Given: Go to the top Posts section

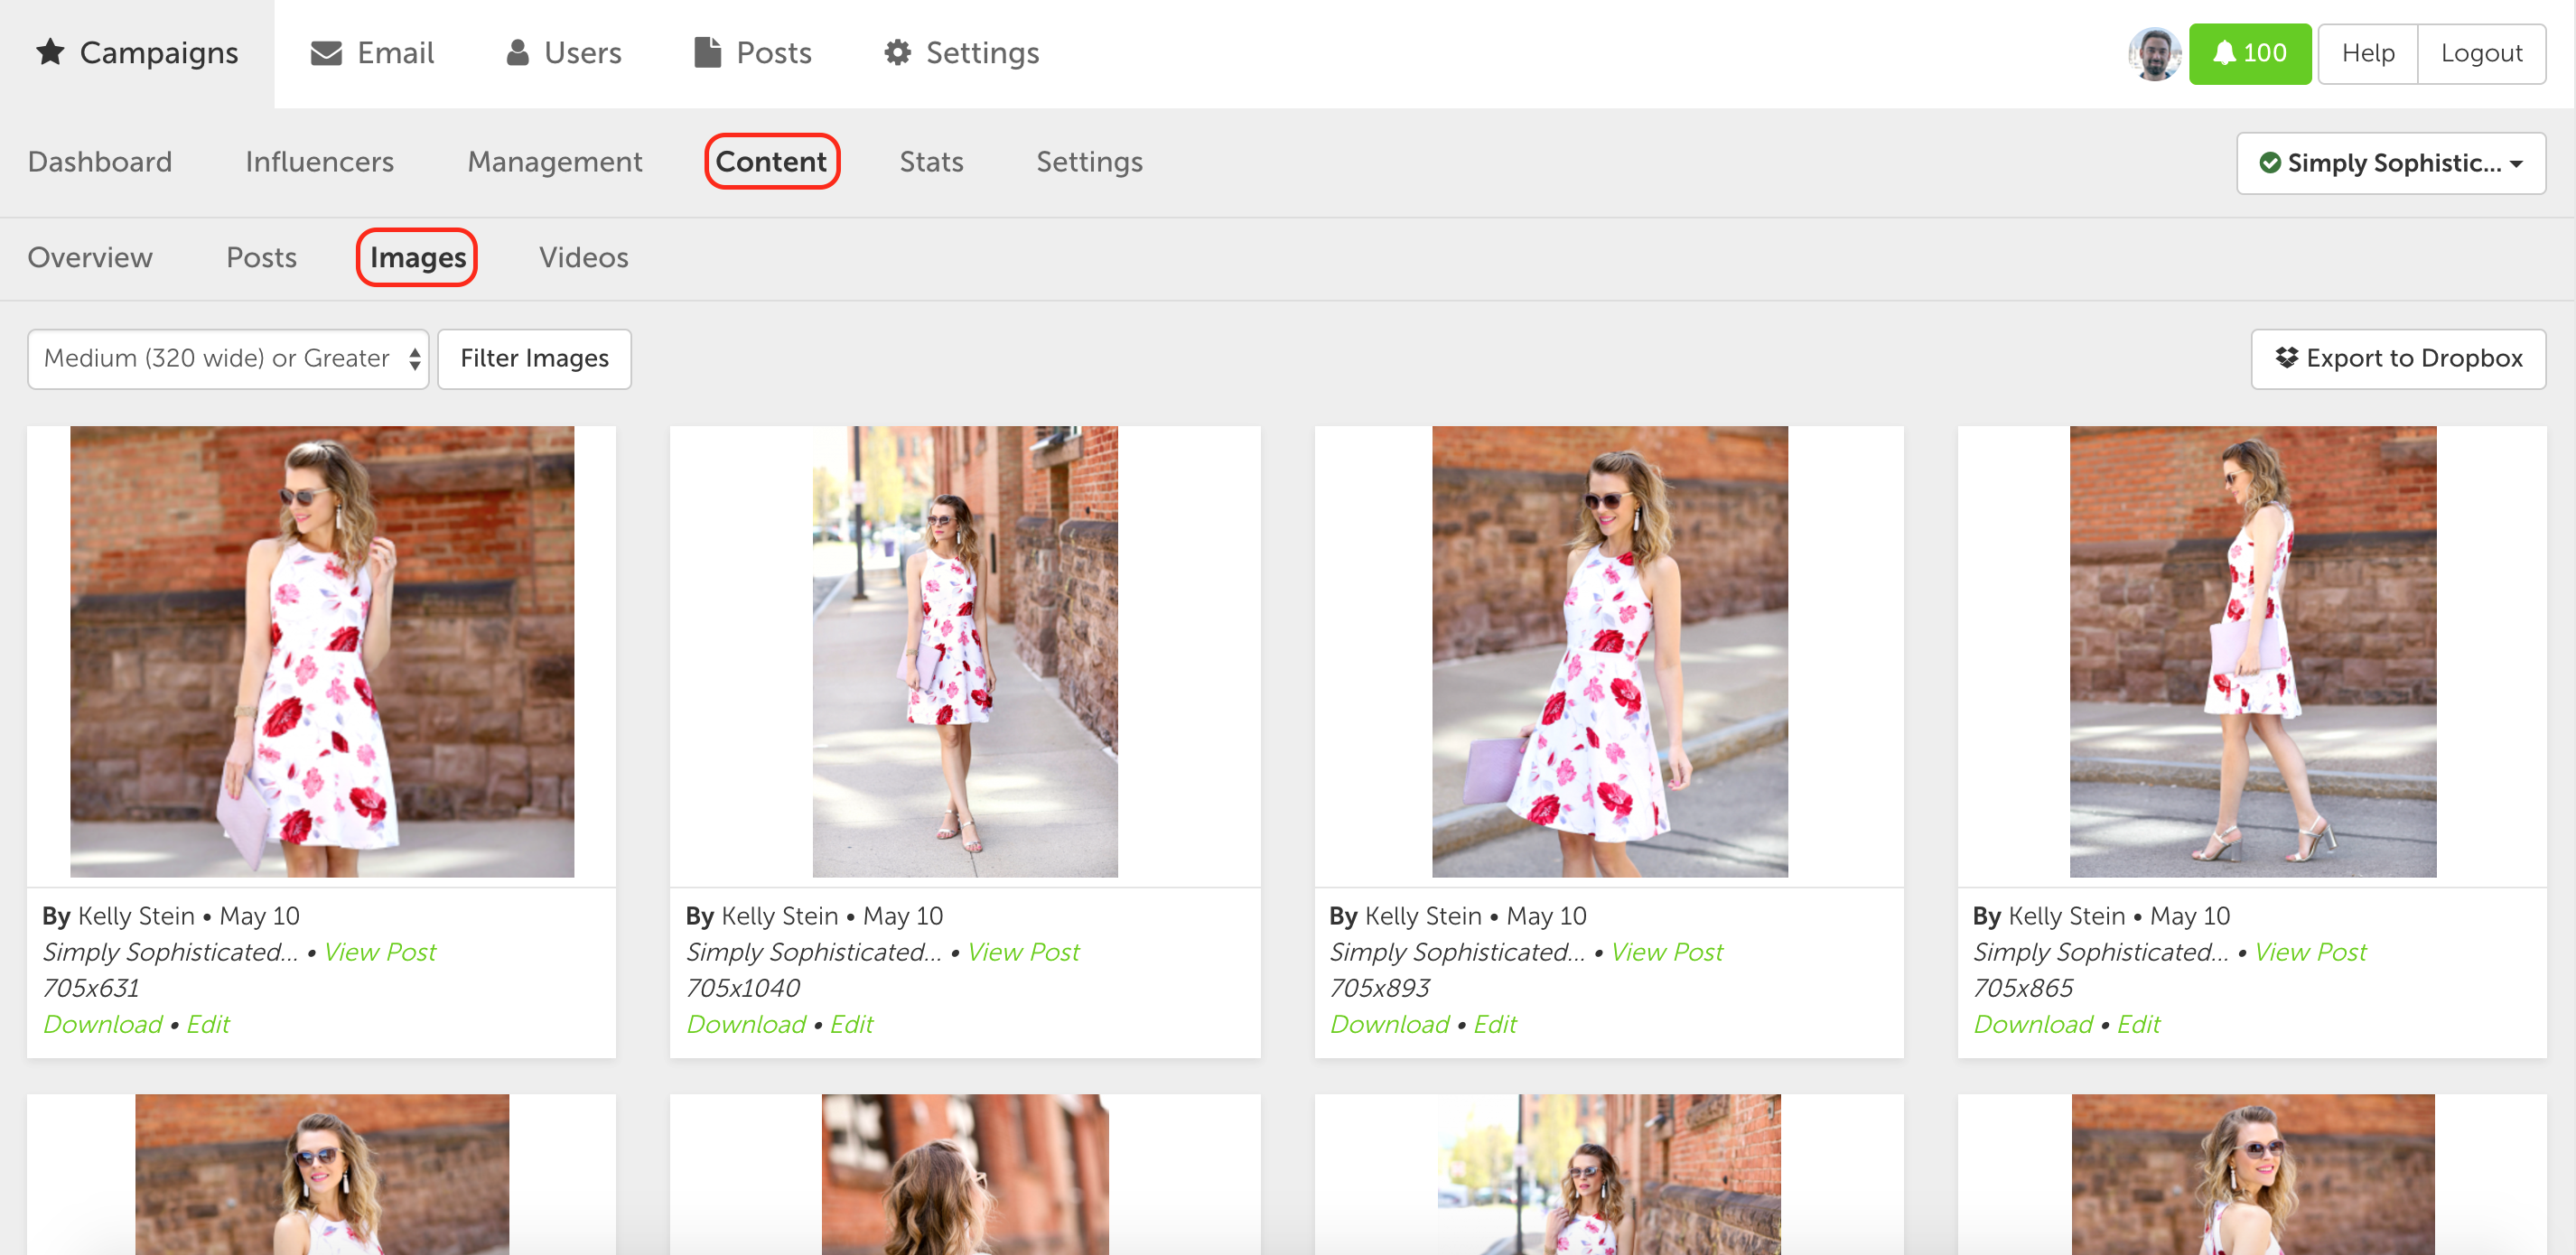Looking at the screenshot, I should [x=752, y=53].
